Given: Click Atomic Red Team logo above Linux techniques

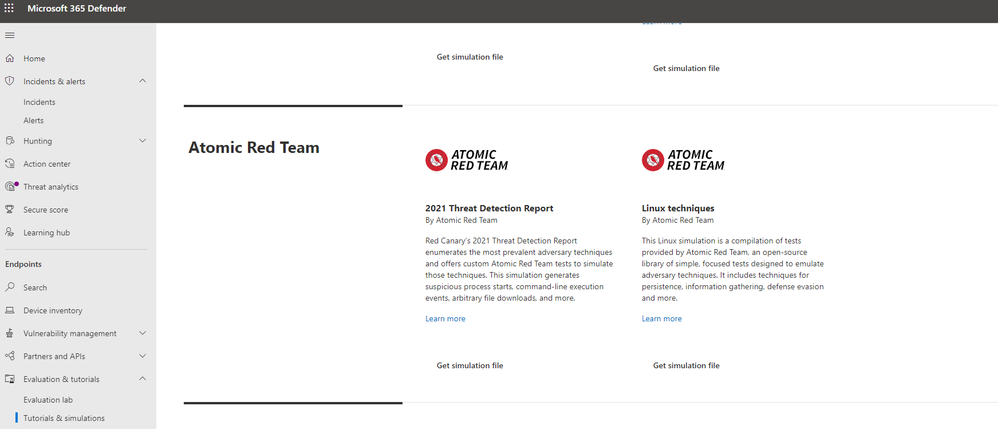Looking at the screenshot, I should pyautogui.click(x=684, y=160).
